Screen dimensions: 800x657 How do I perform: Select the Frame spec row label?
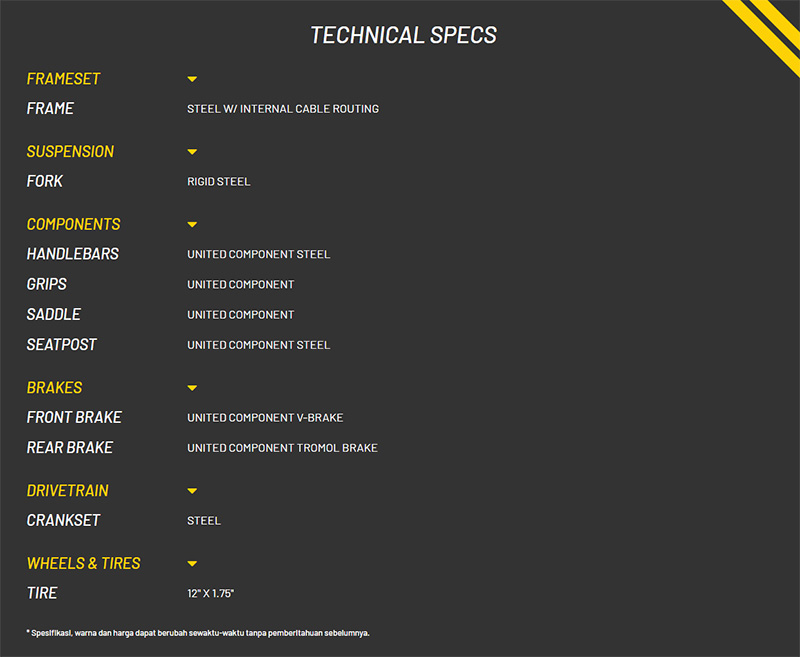pyautogui.click(x=50, y=109)
